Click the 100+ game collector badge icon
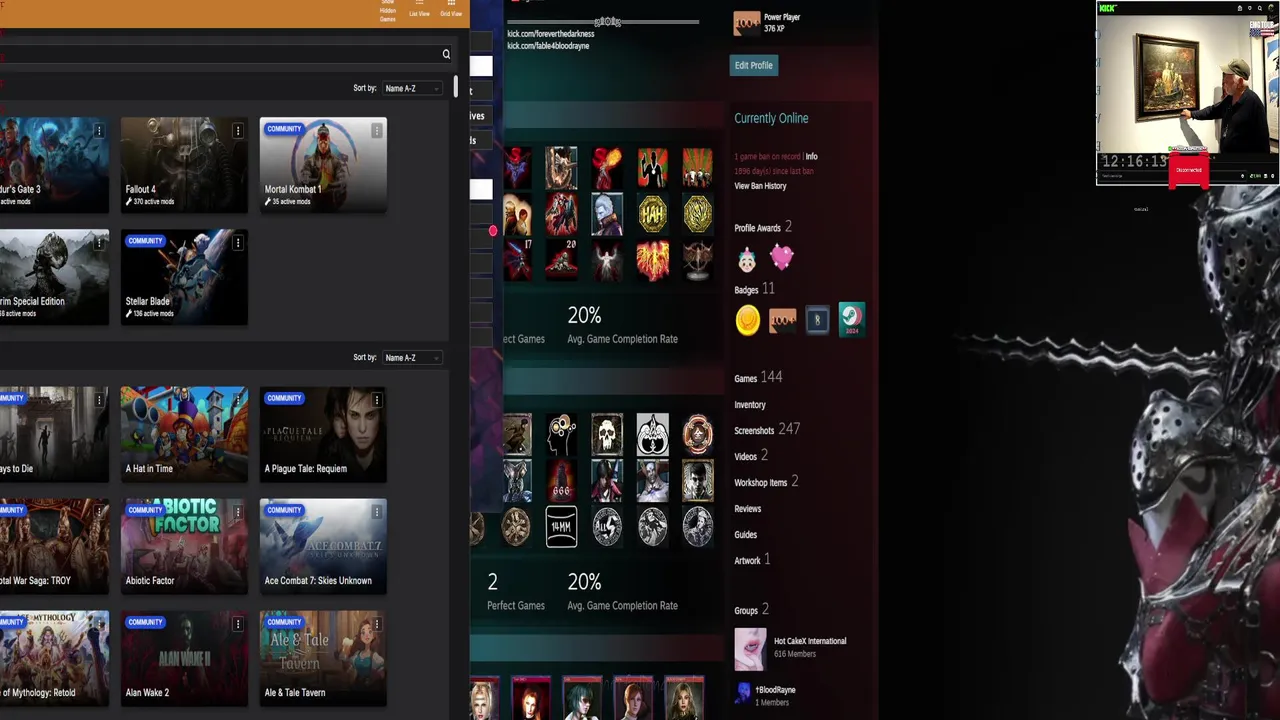The height and width of the screenshot is (720, 1280). click(x=783, y=320)
